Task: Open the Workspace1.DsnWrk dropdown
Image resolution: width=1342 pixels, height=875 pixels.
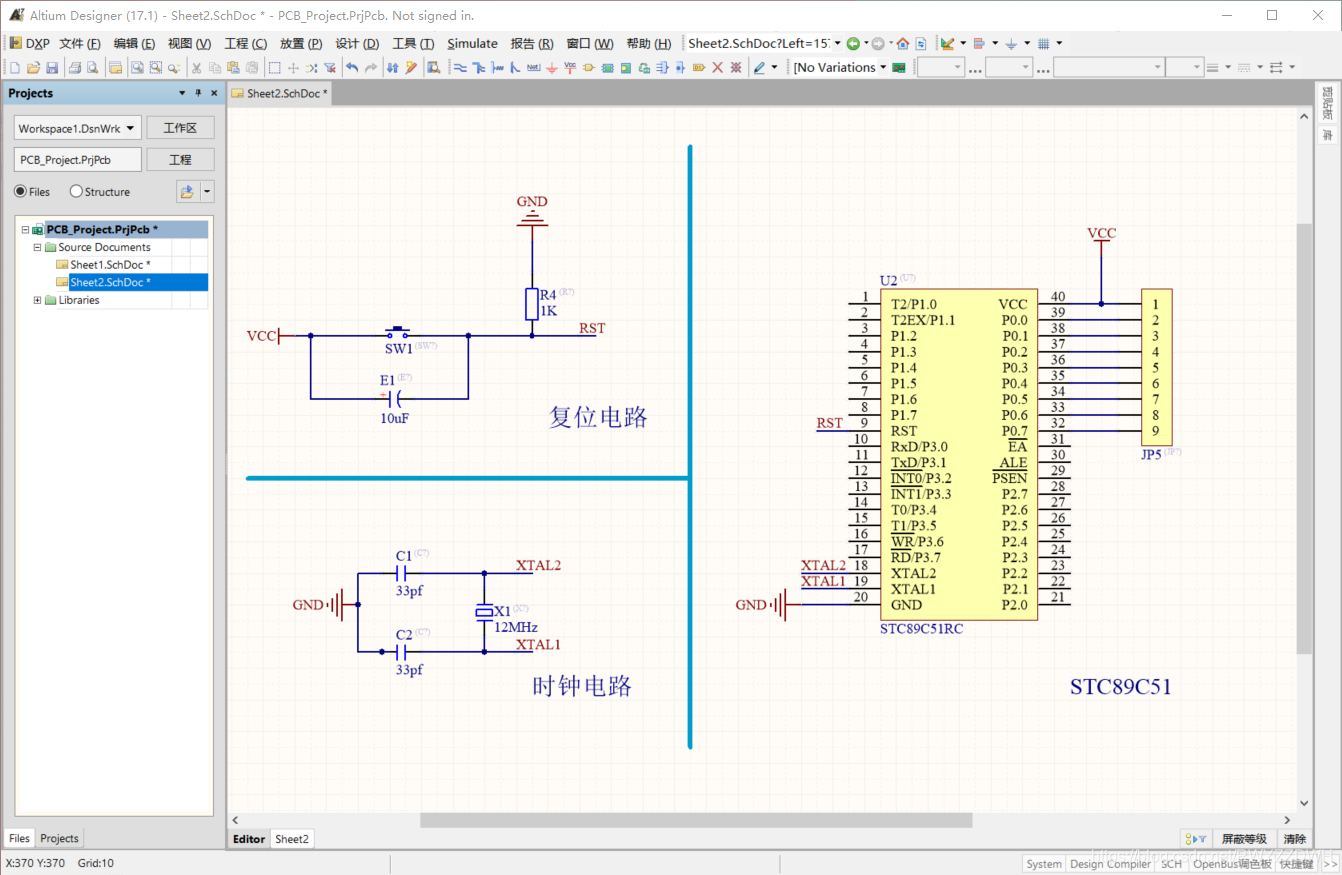Action: pyautogui.click(x=131, y=128)
